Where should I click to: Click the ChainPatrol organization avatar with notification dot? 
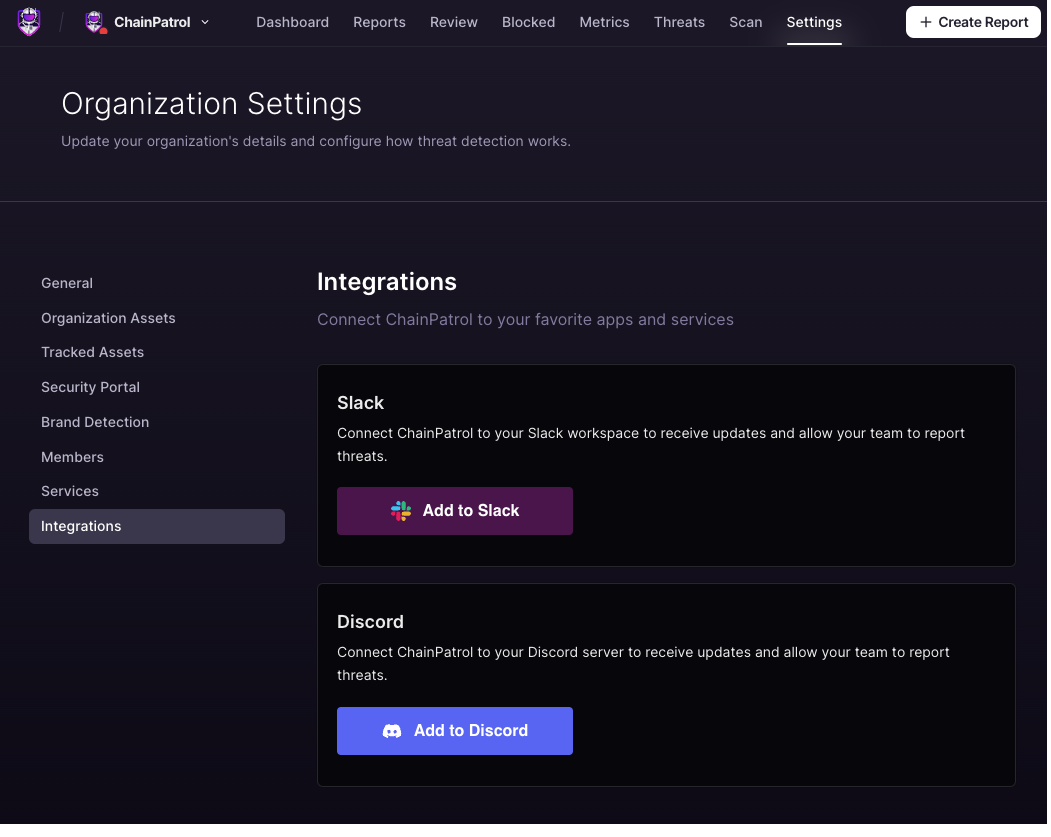pos(95,21)
